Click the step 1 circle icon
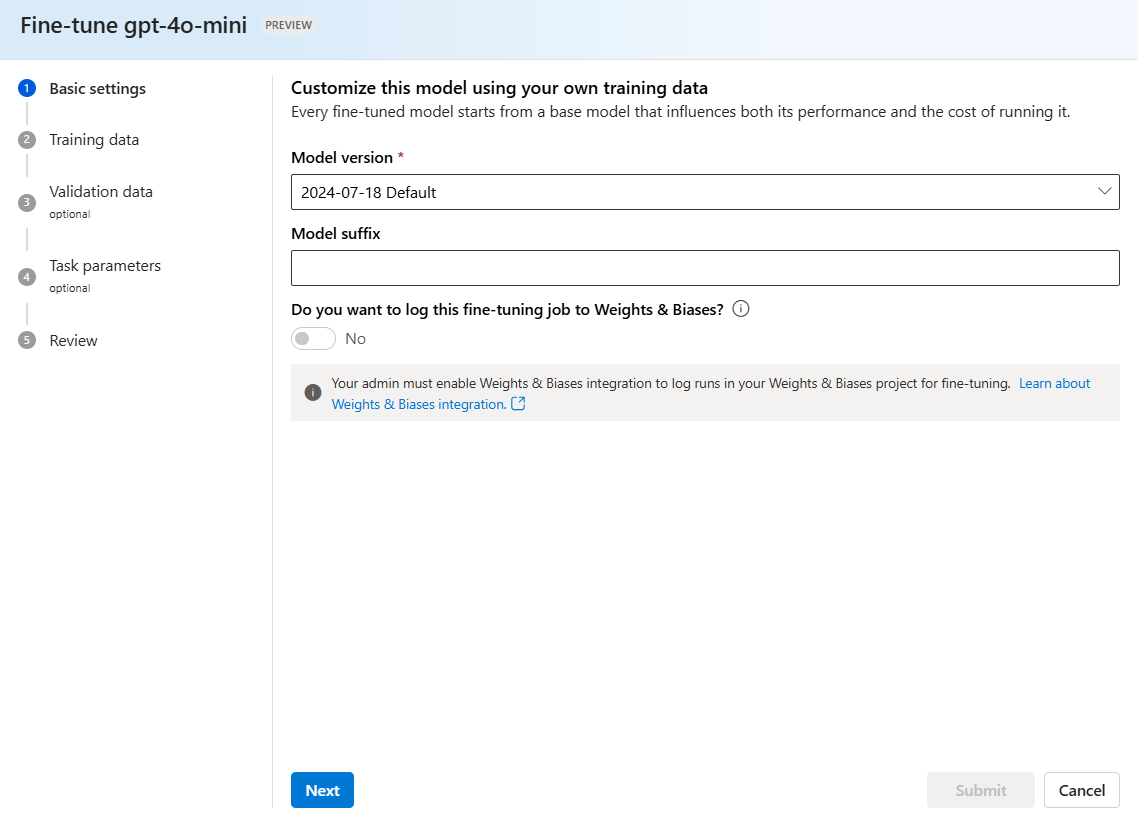The width and height of the screenshot is (1138, 820). pyautogui.click(x=27, y=89)
